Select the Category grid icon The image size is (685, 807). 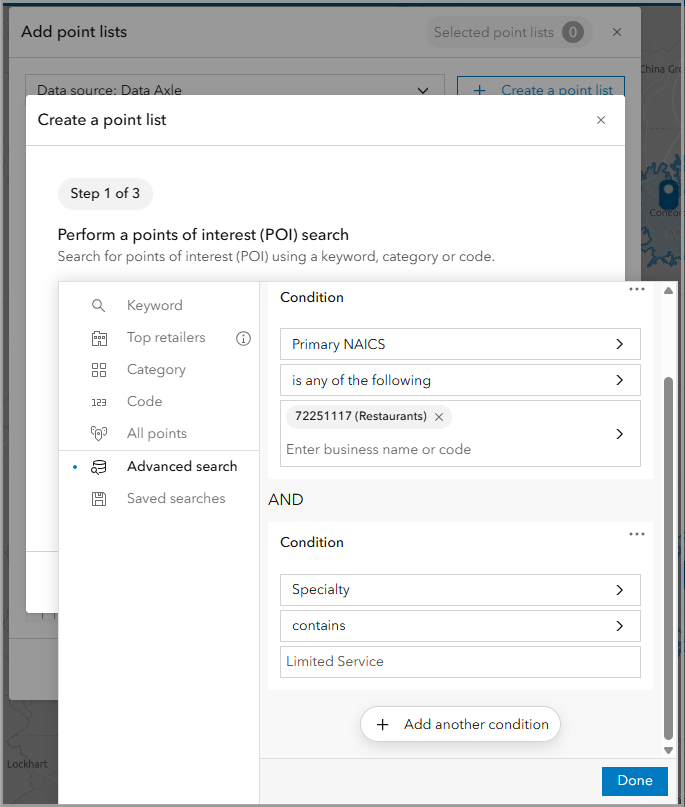99,370
